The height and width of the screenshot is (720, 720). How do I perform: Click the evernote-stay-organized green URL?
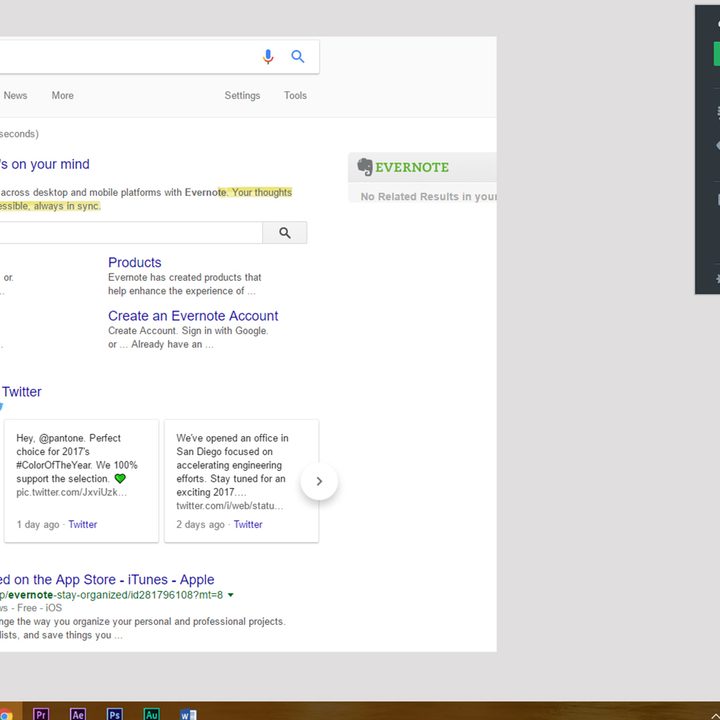111,595
